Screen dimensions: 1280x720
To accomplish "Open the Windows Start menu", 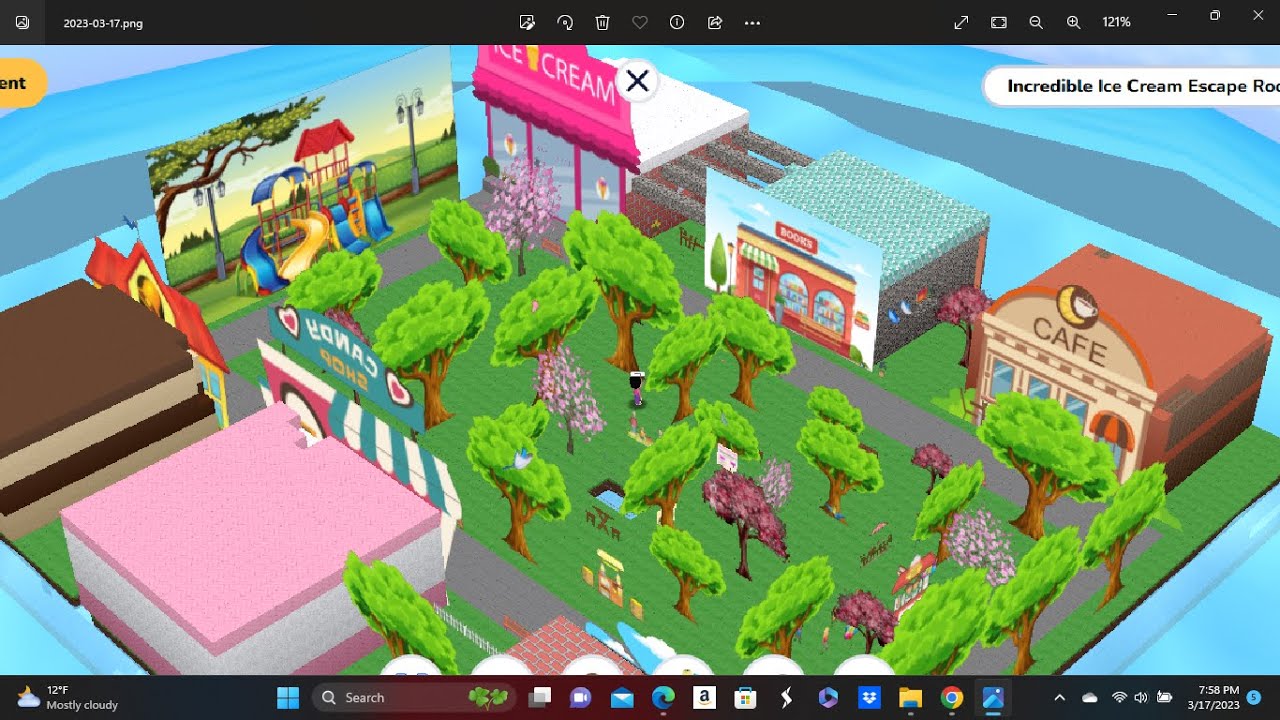I will pyautogui.click(x=288, y=697).
